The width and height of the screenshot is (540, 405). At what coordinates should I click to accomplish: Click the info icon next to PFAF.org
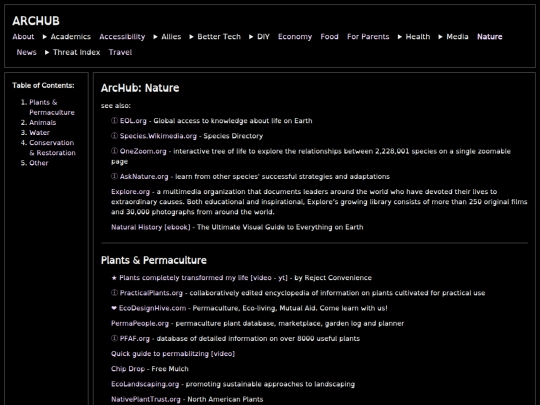(114, 338)
